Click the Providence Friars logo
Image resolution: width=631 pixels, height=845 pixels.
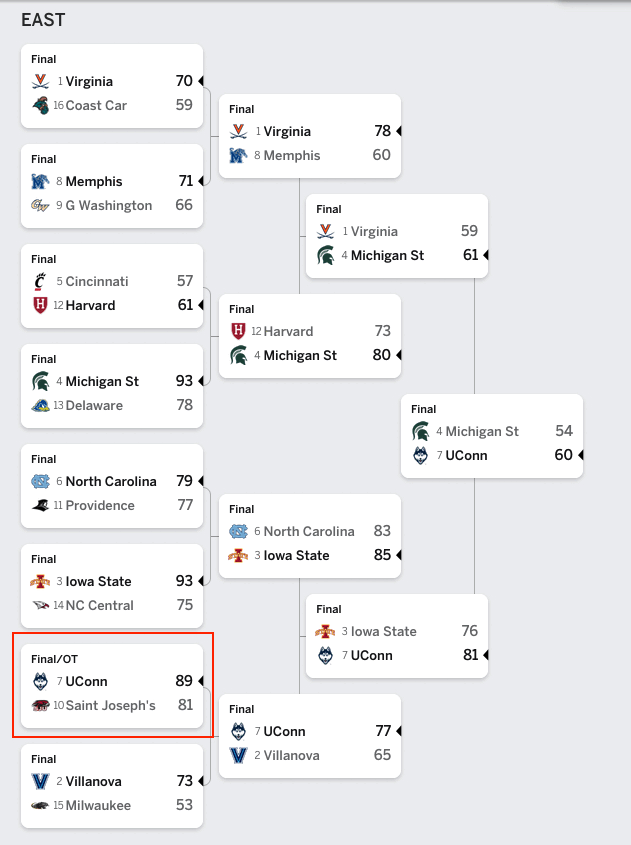click(x=40, y=505)
